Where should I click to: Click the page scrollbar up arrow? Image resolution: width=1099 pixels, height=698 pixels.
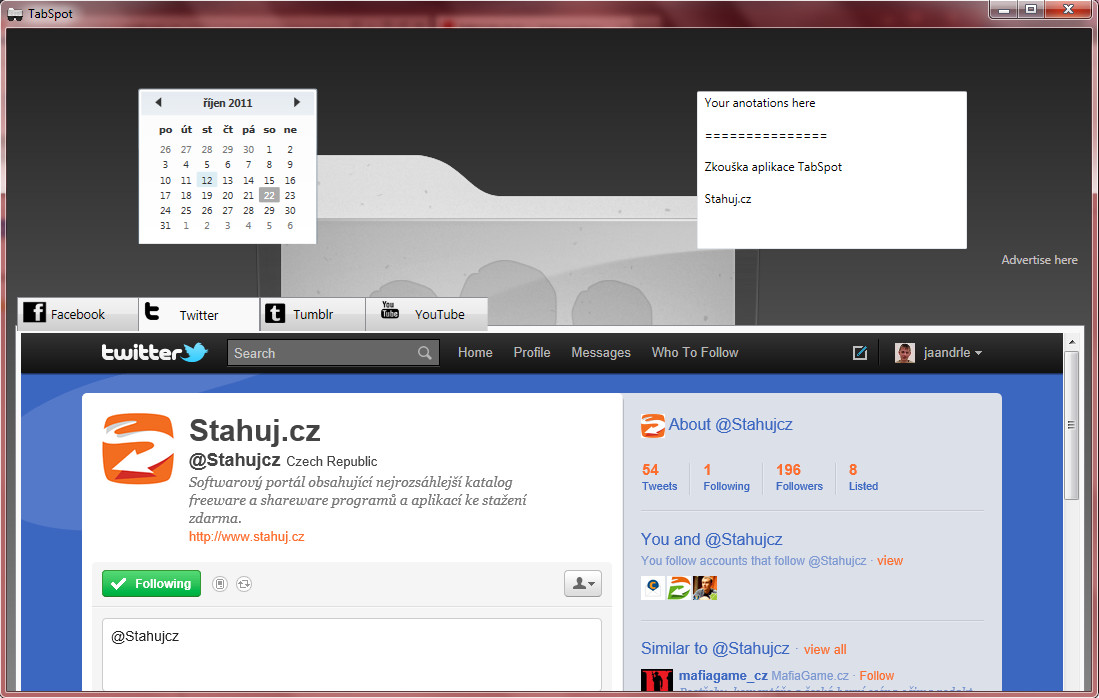point(1071,342)
